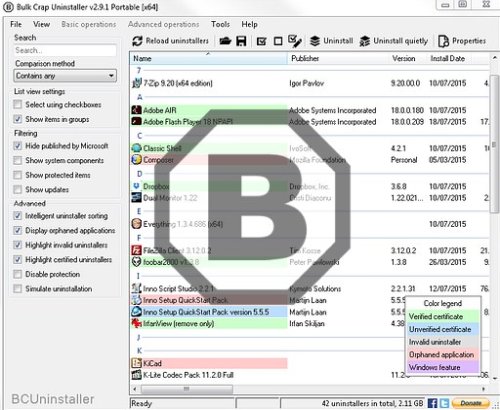Toggle Highlight invalid uninstallers

coord(17,245)
